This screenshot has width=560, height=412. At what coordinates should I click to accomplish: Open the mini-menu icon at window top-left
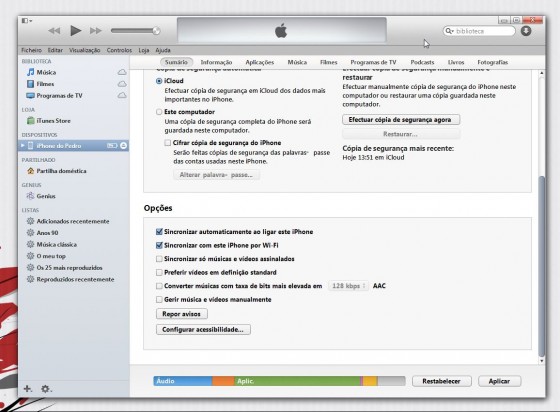coord(27,21)
